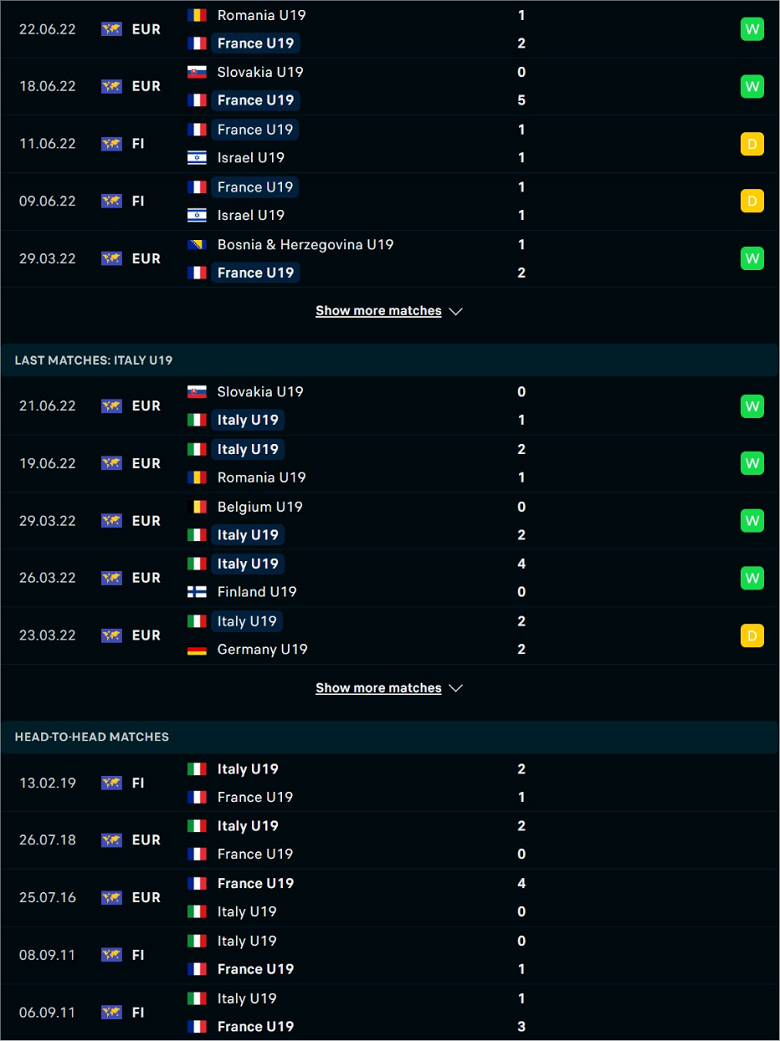The width and height of the screenshot is (780, 1041).
Task: Click the Romania flag in 19.06.22 Italy match
Action: click(x=197, y=477)
